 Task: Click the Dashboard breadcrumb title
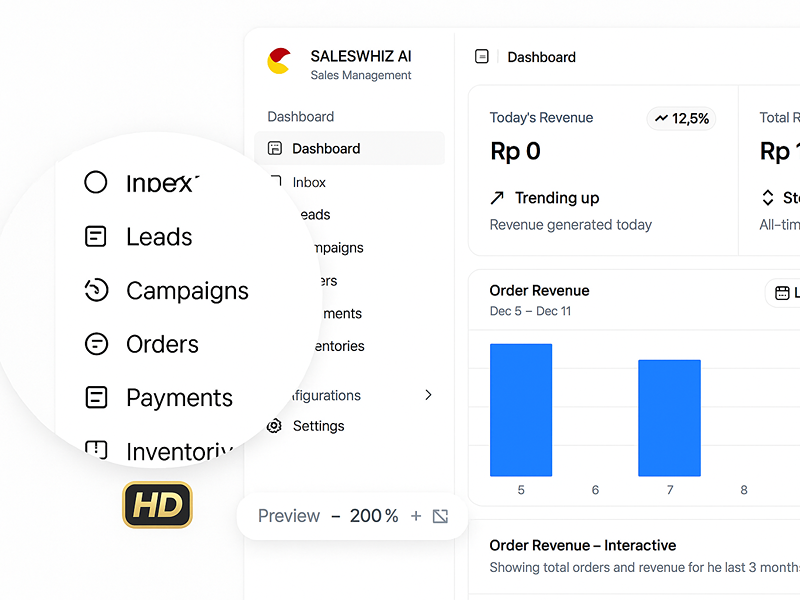(541, 57)
